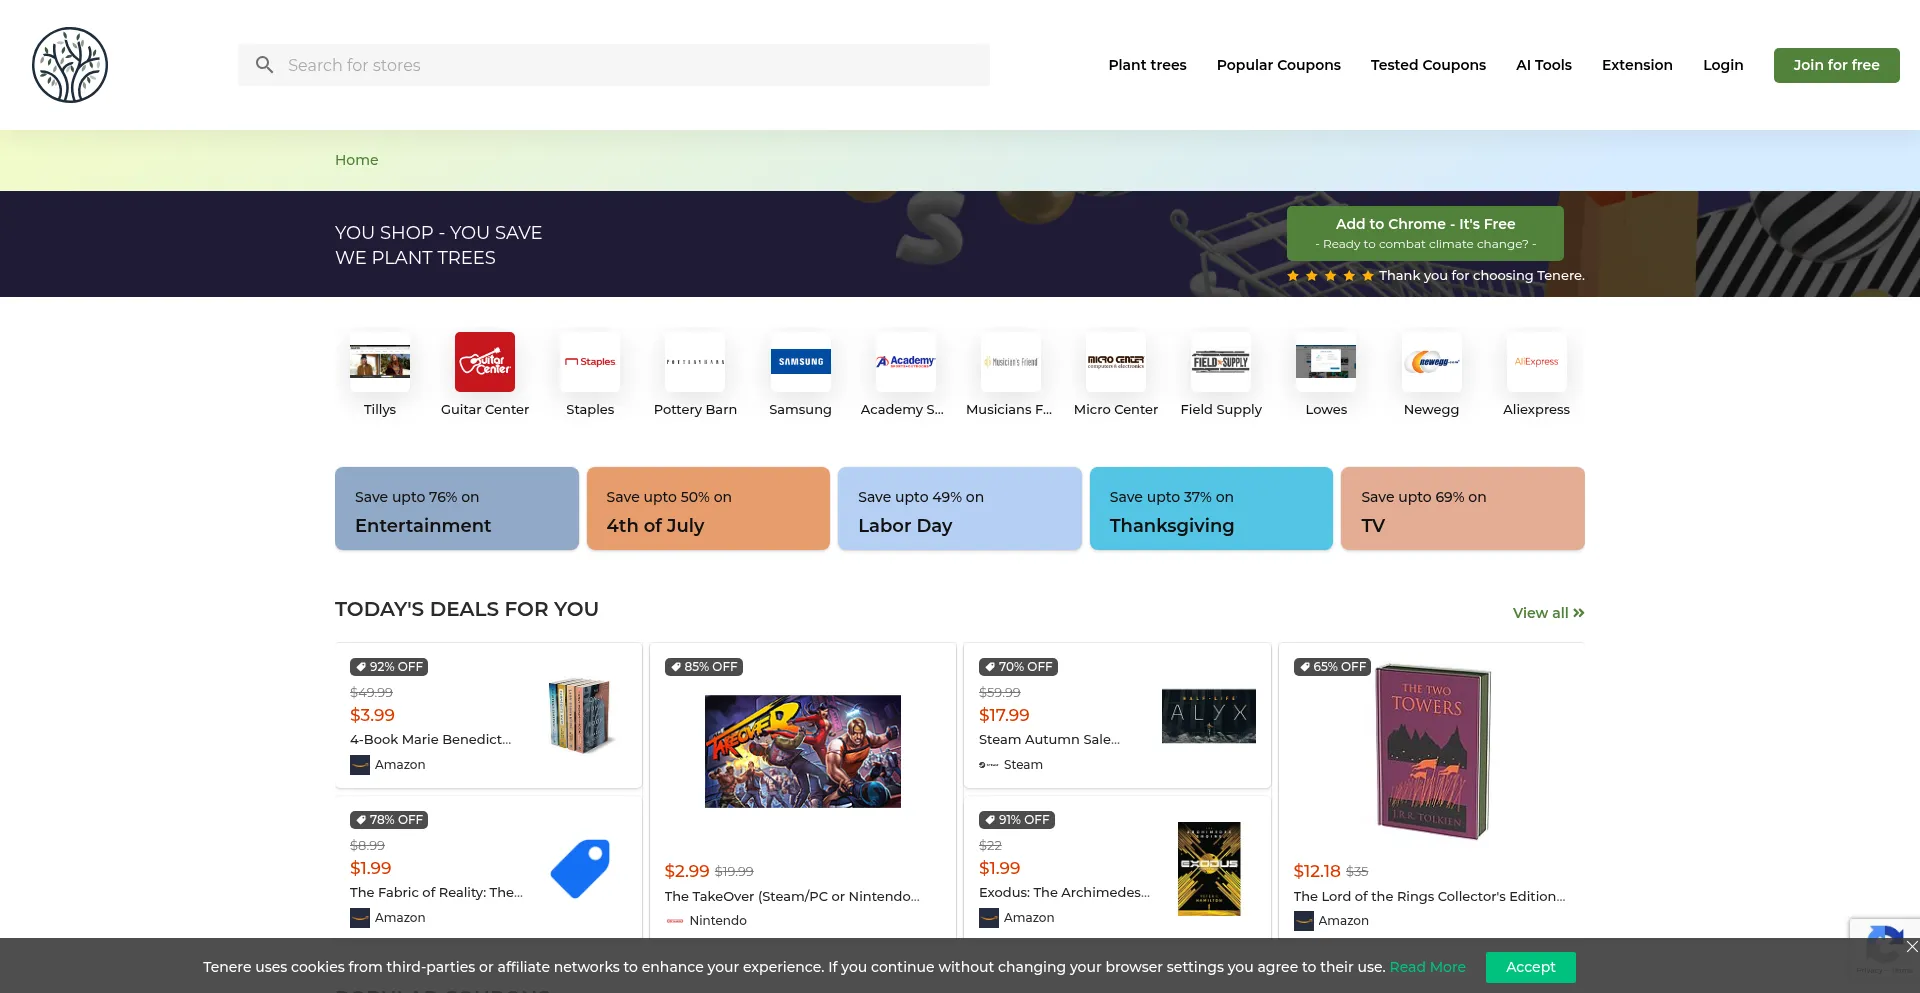This screenshot has width=1920, height=993.
Task: Open the Aliexpress store icon
Action: [x=1536, y=362]
